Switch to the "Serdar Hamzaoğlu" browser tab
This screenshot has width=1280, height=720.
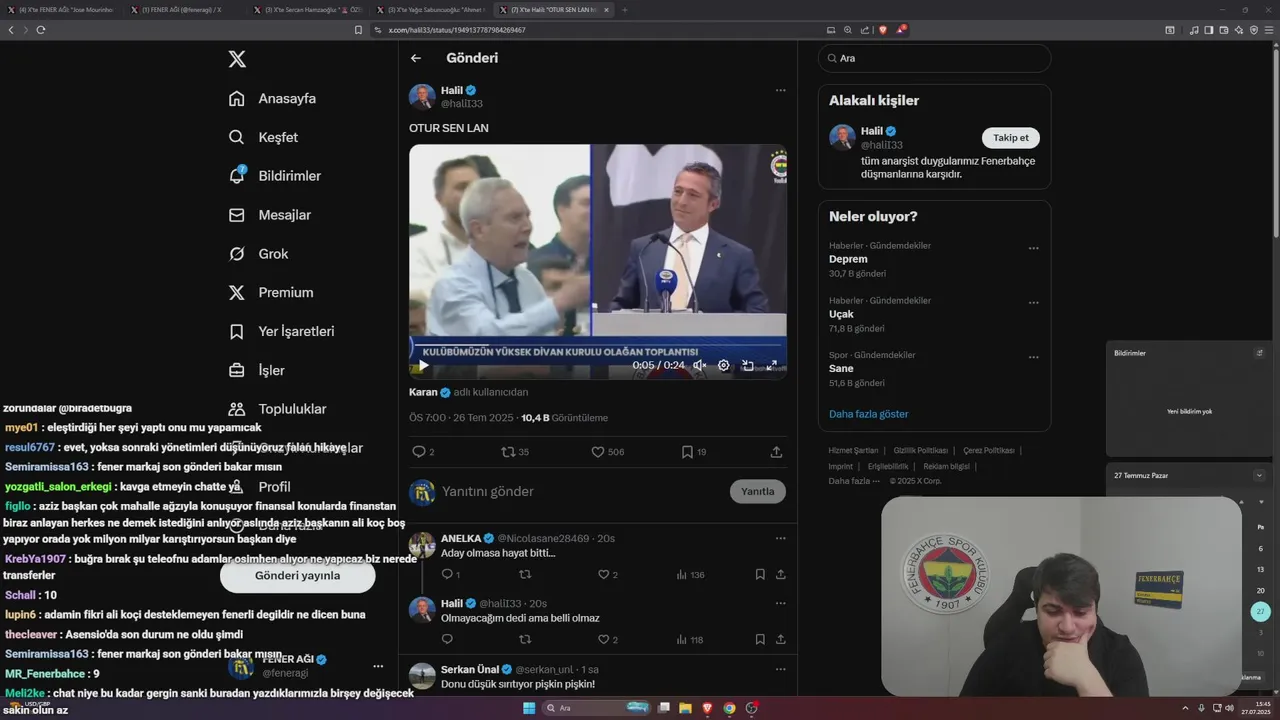[x=310, y=10]
